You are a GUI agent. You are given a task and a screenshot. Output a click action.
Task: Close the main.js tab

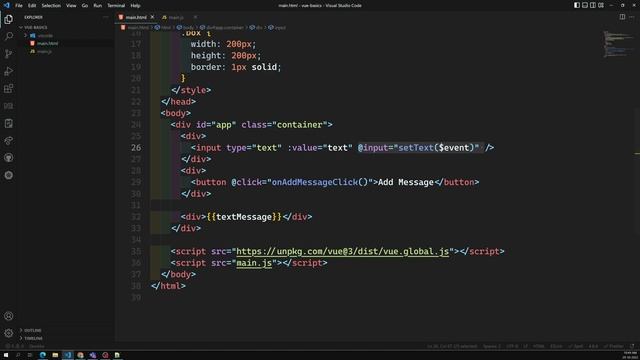click(195, 17)
